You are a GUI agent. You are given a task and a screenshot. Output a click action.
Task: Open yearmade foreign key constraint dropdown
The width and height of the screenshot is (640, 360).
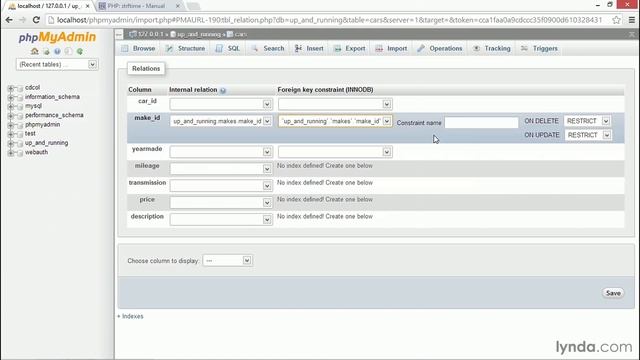tap(335, 152)
